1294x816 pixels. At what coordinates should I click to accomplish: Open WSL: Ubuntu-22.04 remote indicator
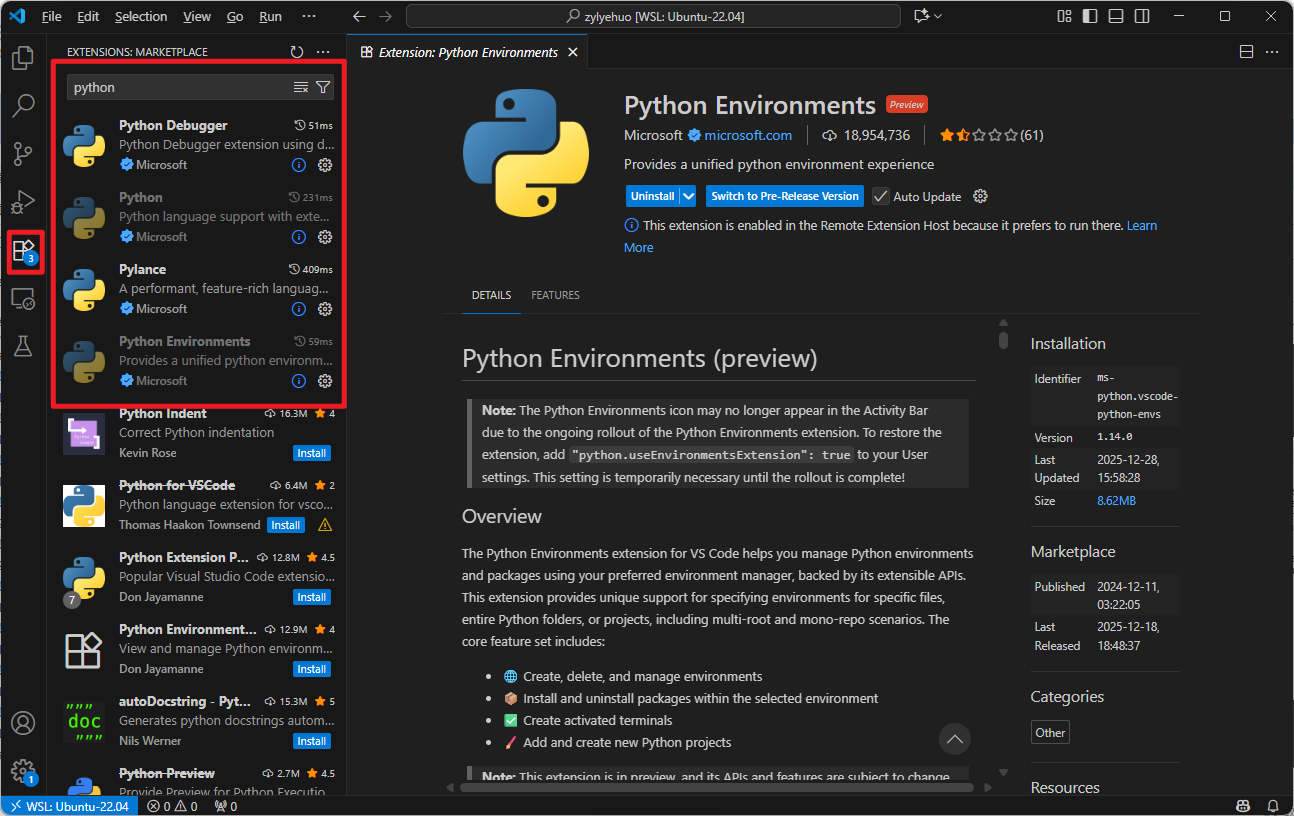(69, 806)
